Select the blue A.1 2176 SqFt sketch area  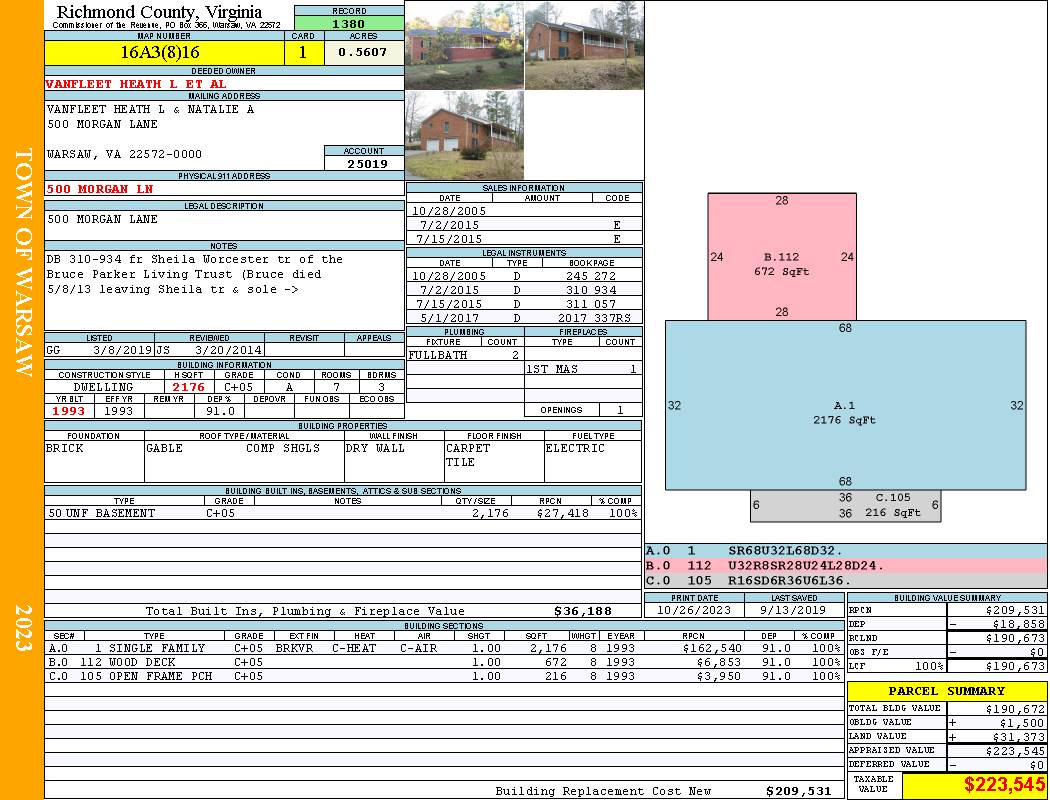pyautogui.click(x=845, y=406)
